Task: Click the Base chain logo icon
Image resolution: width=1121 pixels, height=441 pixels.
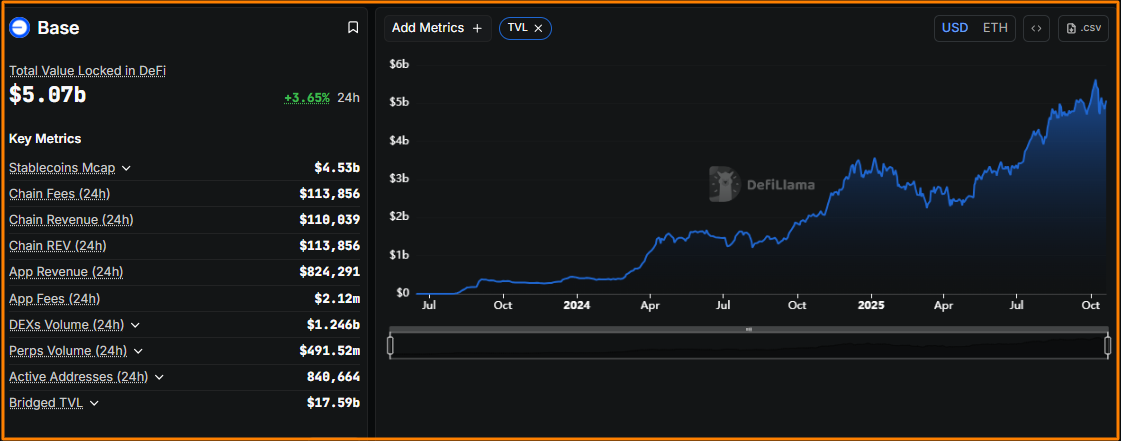Action: click(20, 28)
